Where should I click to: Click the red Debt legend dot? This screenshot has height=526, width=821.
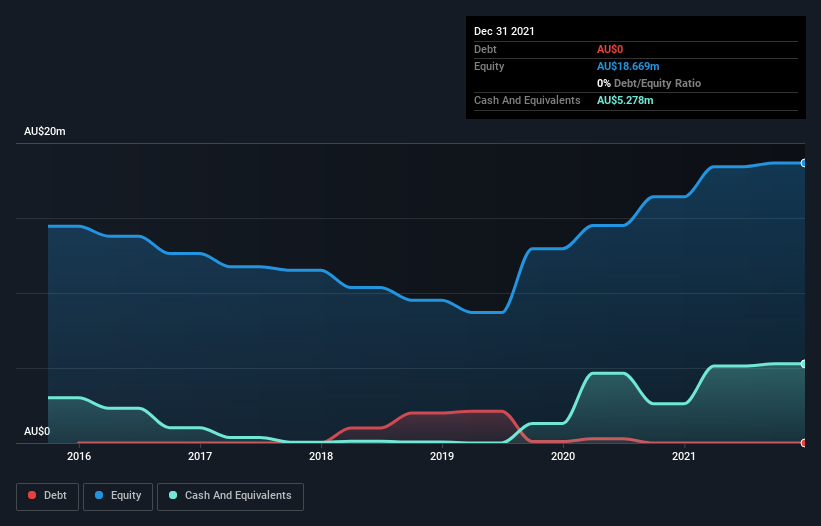[x=32, y=495]
